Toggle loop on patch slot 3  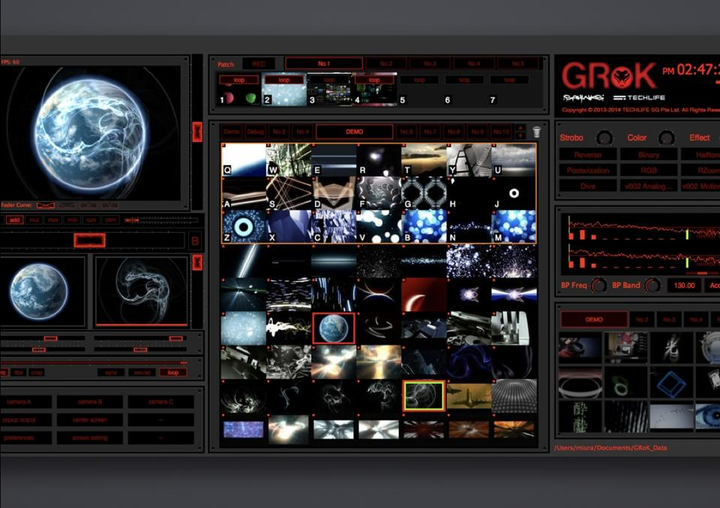[x=329, y=80]
